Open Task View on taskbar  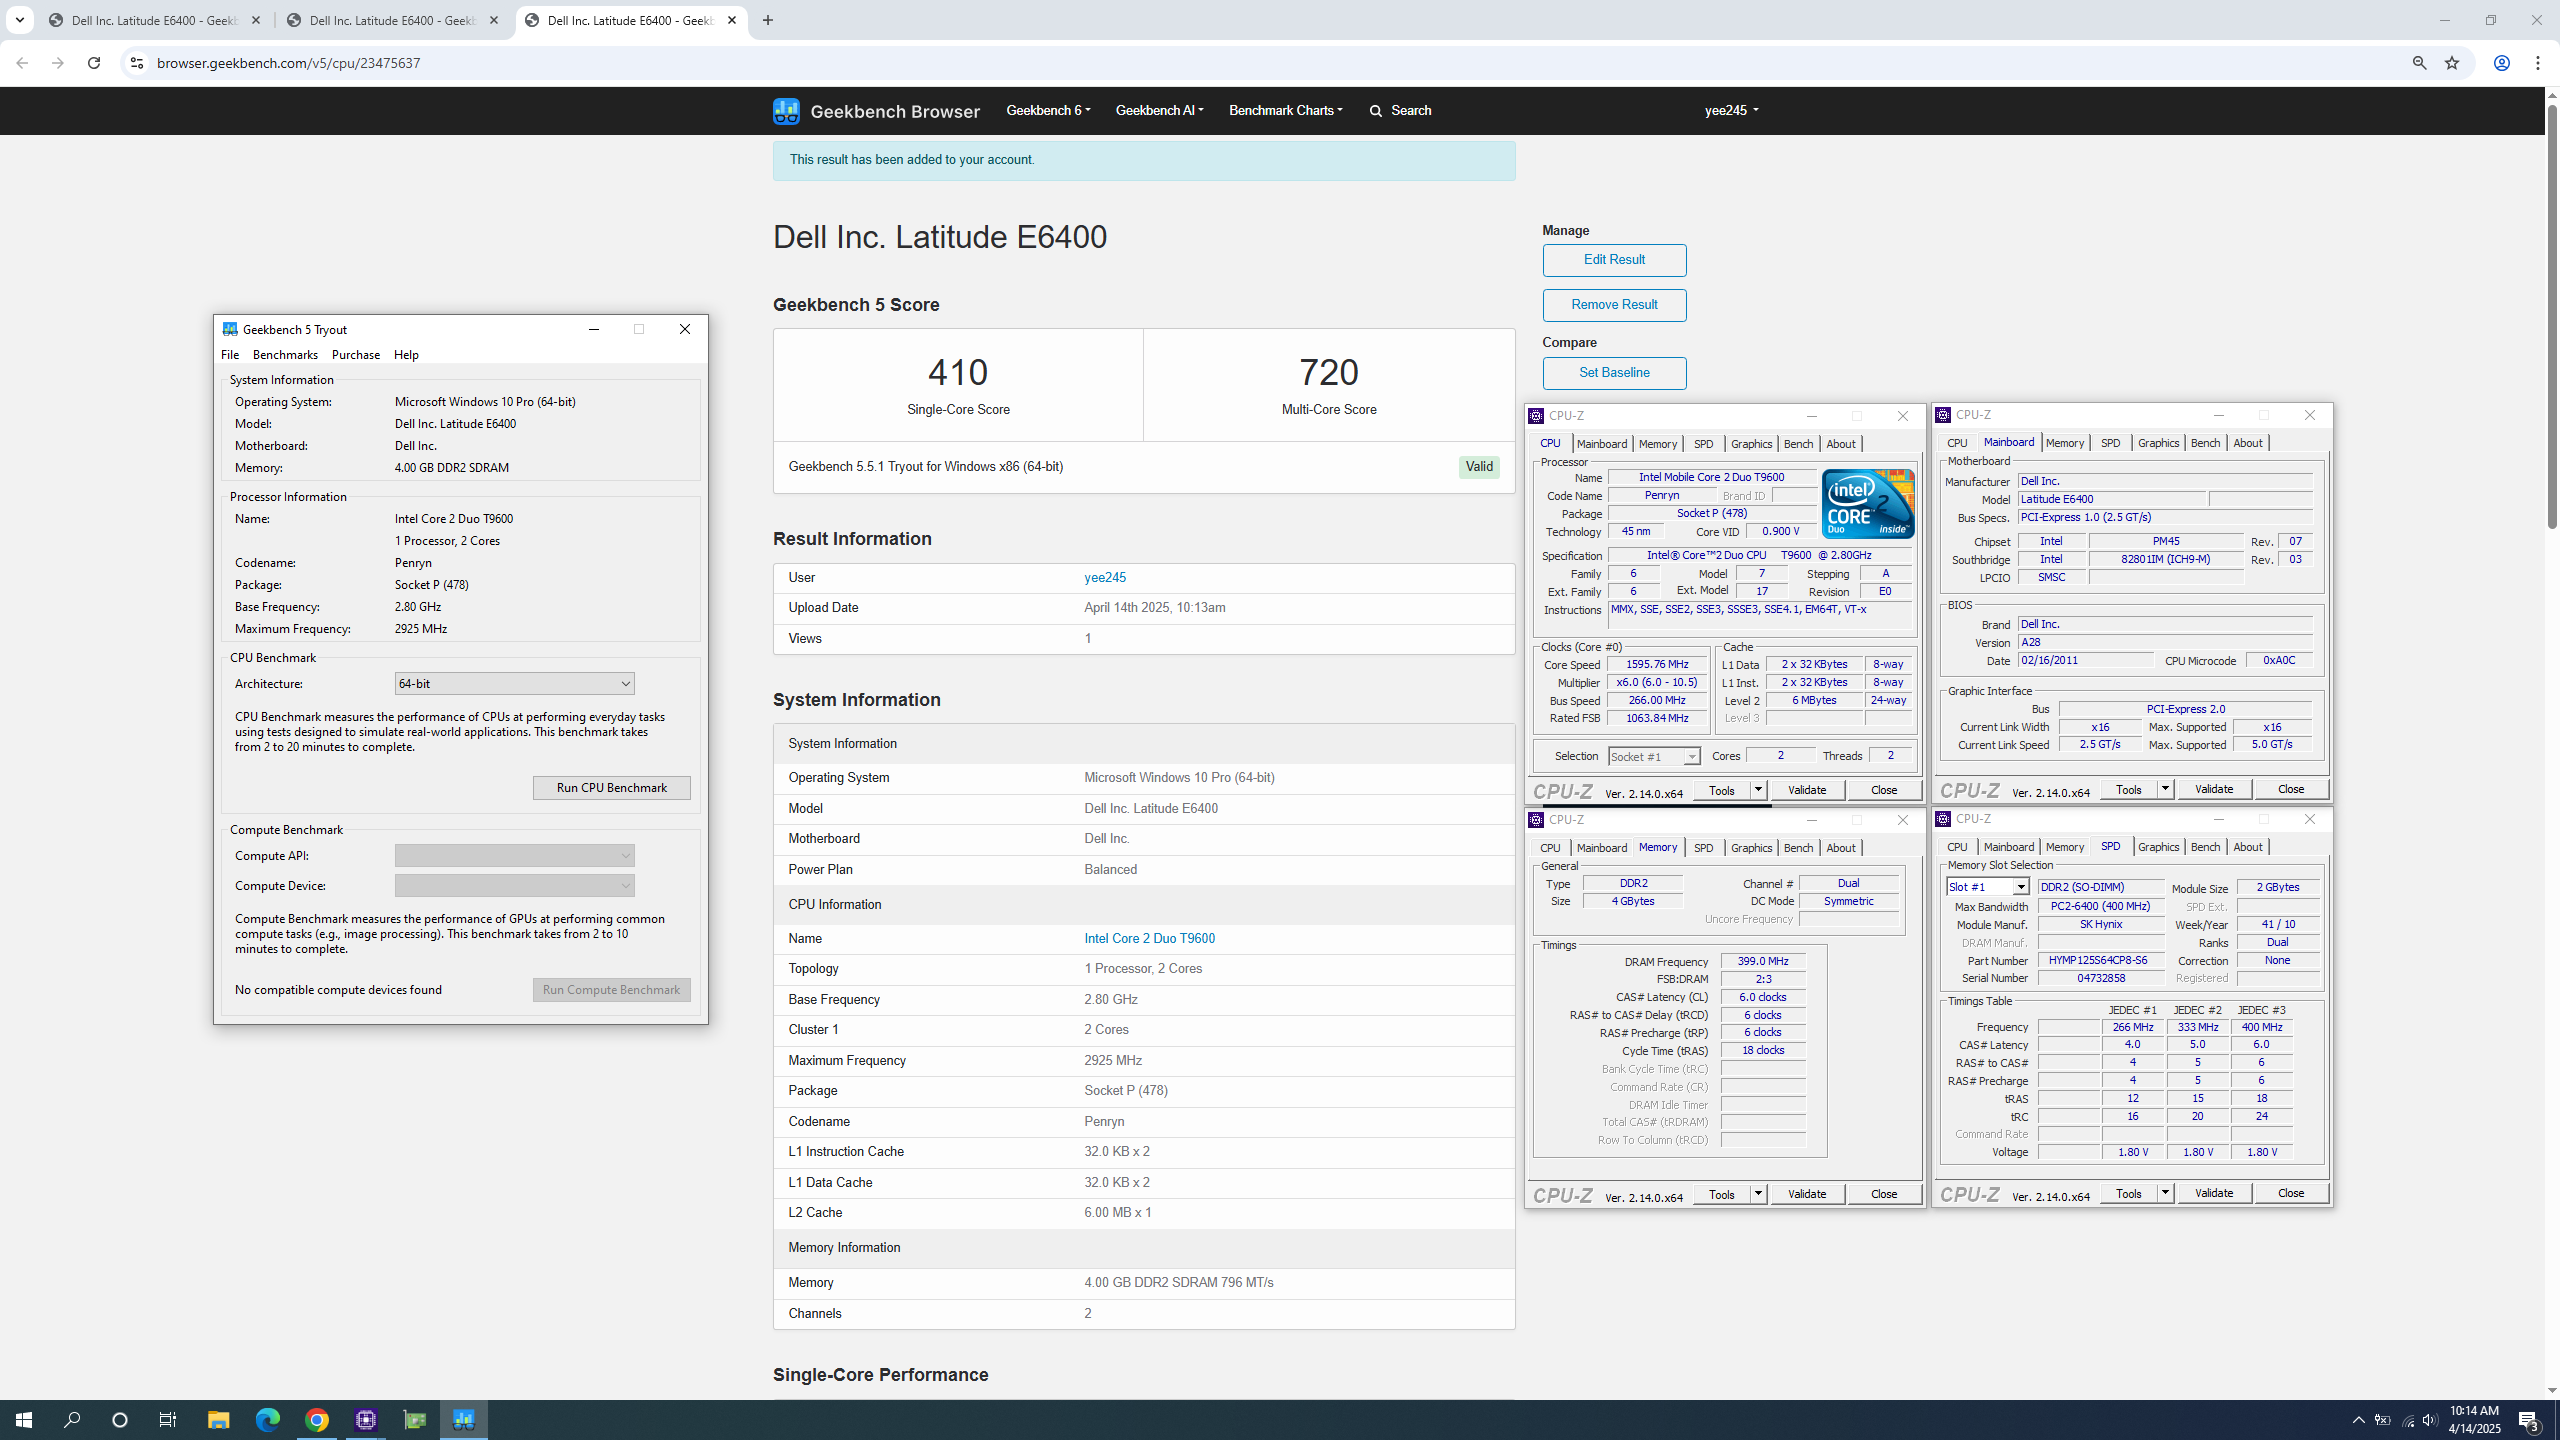(x=168, y=1420)
